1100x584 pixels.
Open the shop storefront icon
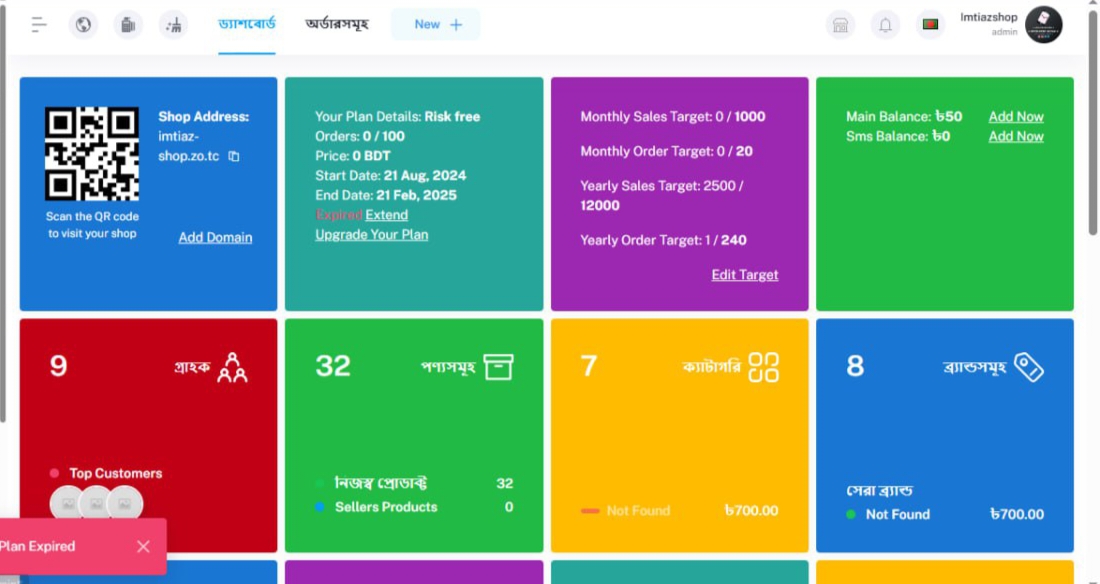point(841,25)
